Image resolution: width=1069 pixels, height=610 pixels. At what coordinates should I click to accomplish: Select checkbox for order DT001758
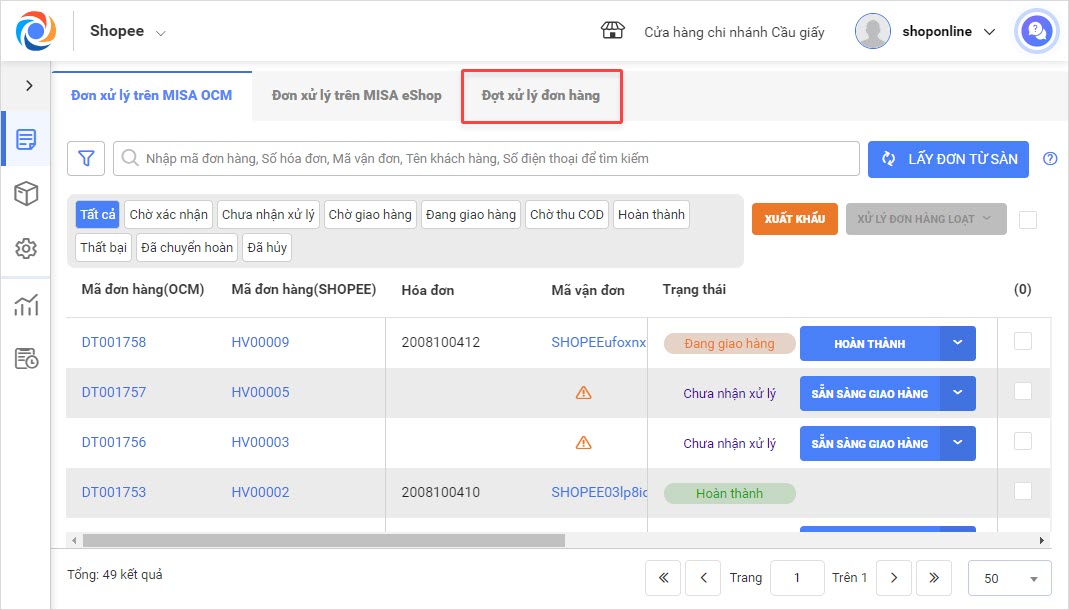point(1023,341)
